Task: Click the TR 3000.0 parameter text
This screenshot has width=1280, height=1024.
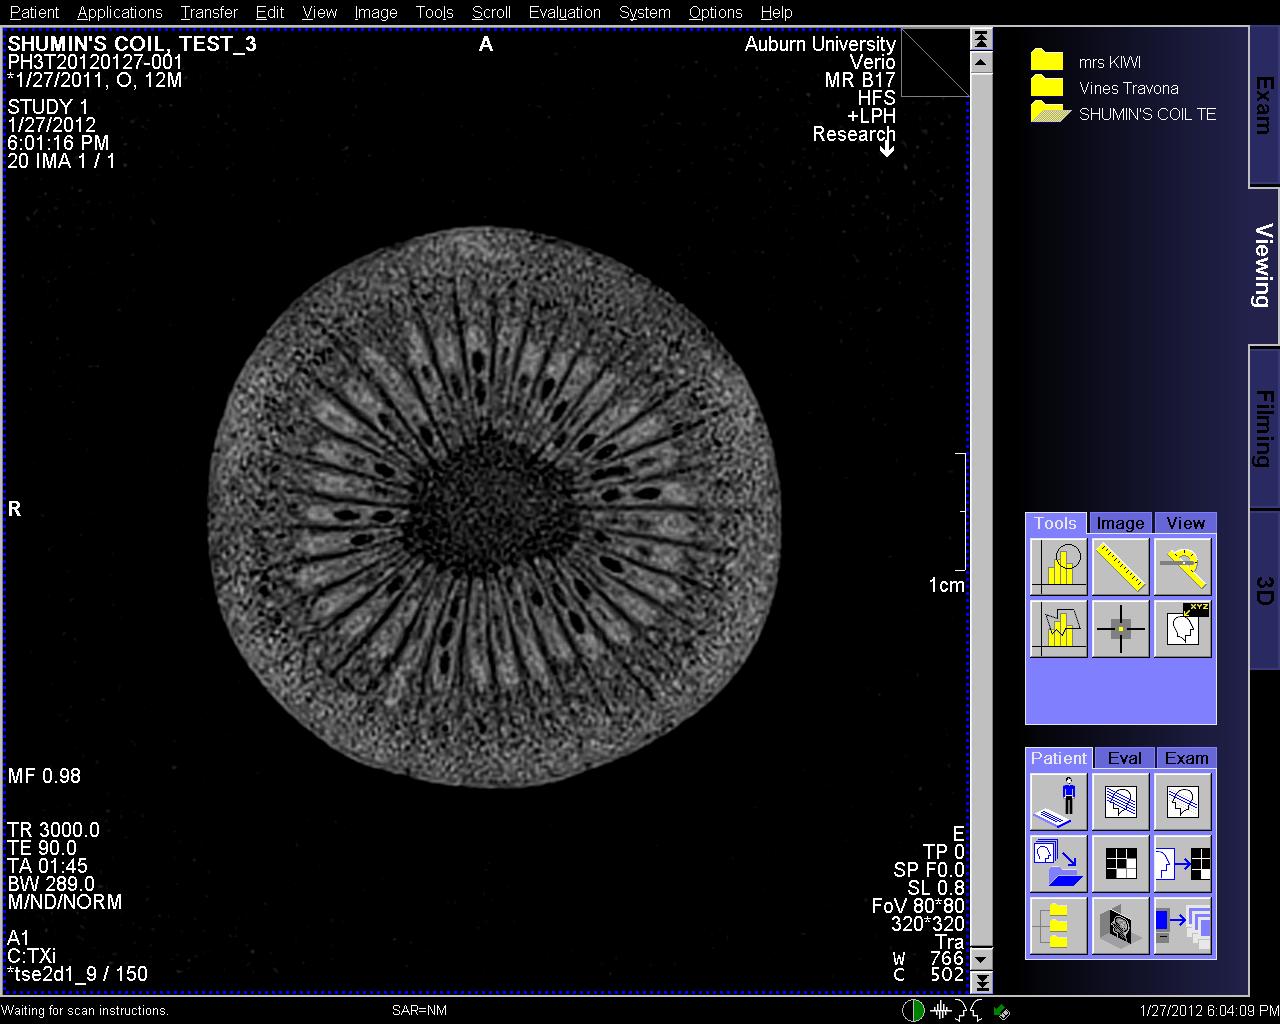Action: [53, 830]
